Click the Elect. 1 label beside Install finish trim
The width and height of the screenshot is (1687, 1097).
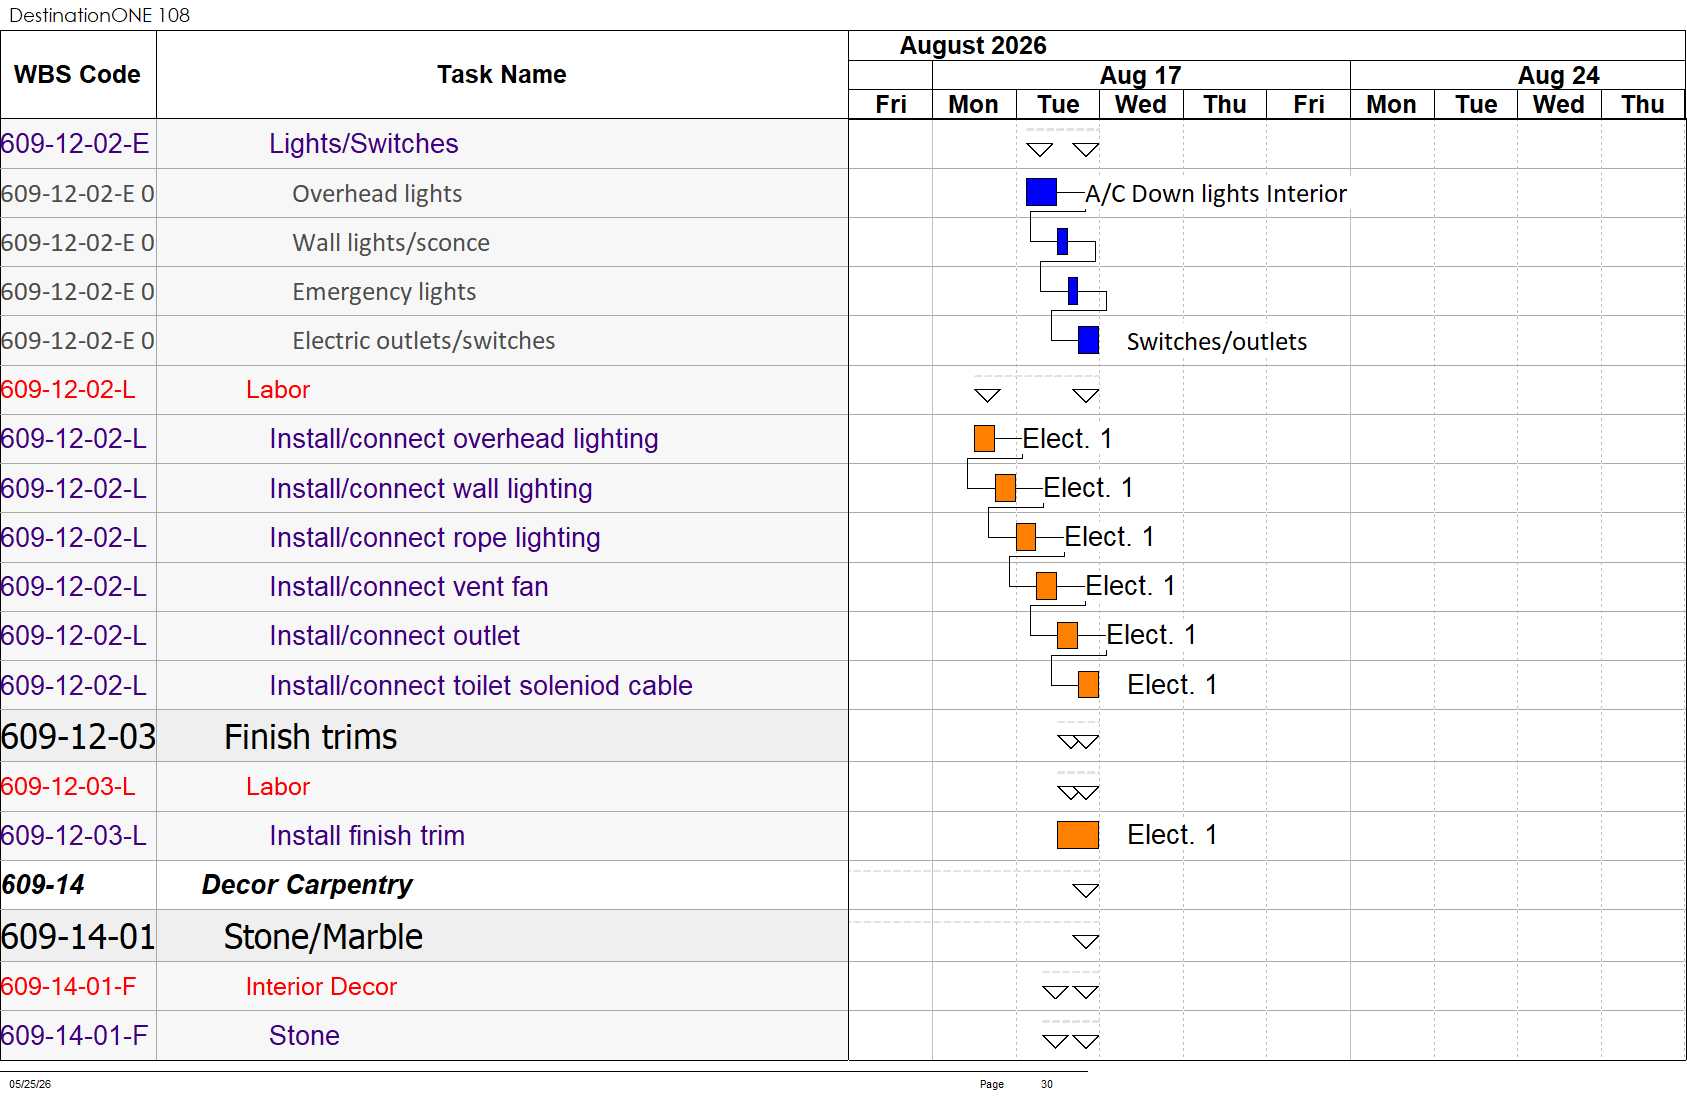tap(1172, 835)
